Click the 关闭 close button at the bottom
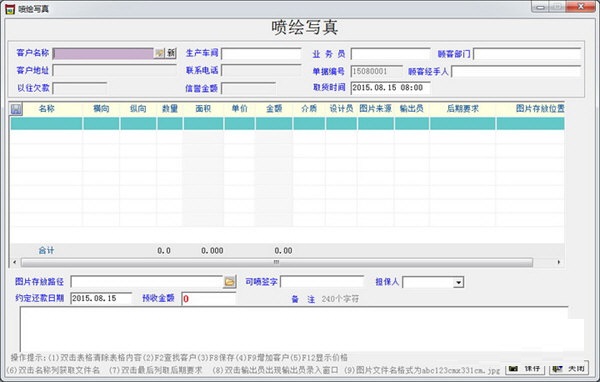Viewport: 600px width, 382px height. (x=569, y=369)
